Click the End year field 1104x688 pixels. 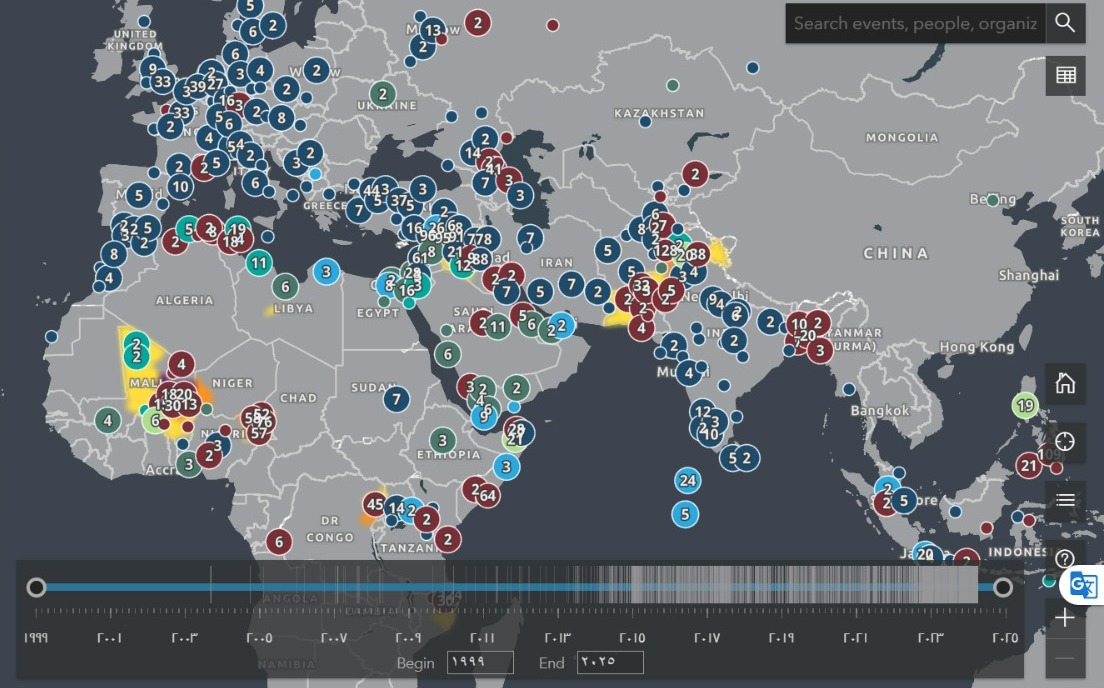click(x=609, y=662)
